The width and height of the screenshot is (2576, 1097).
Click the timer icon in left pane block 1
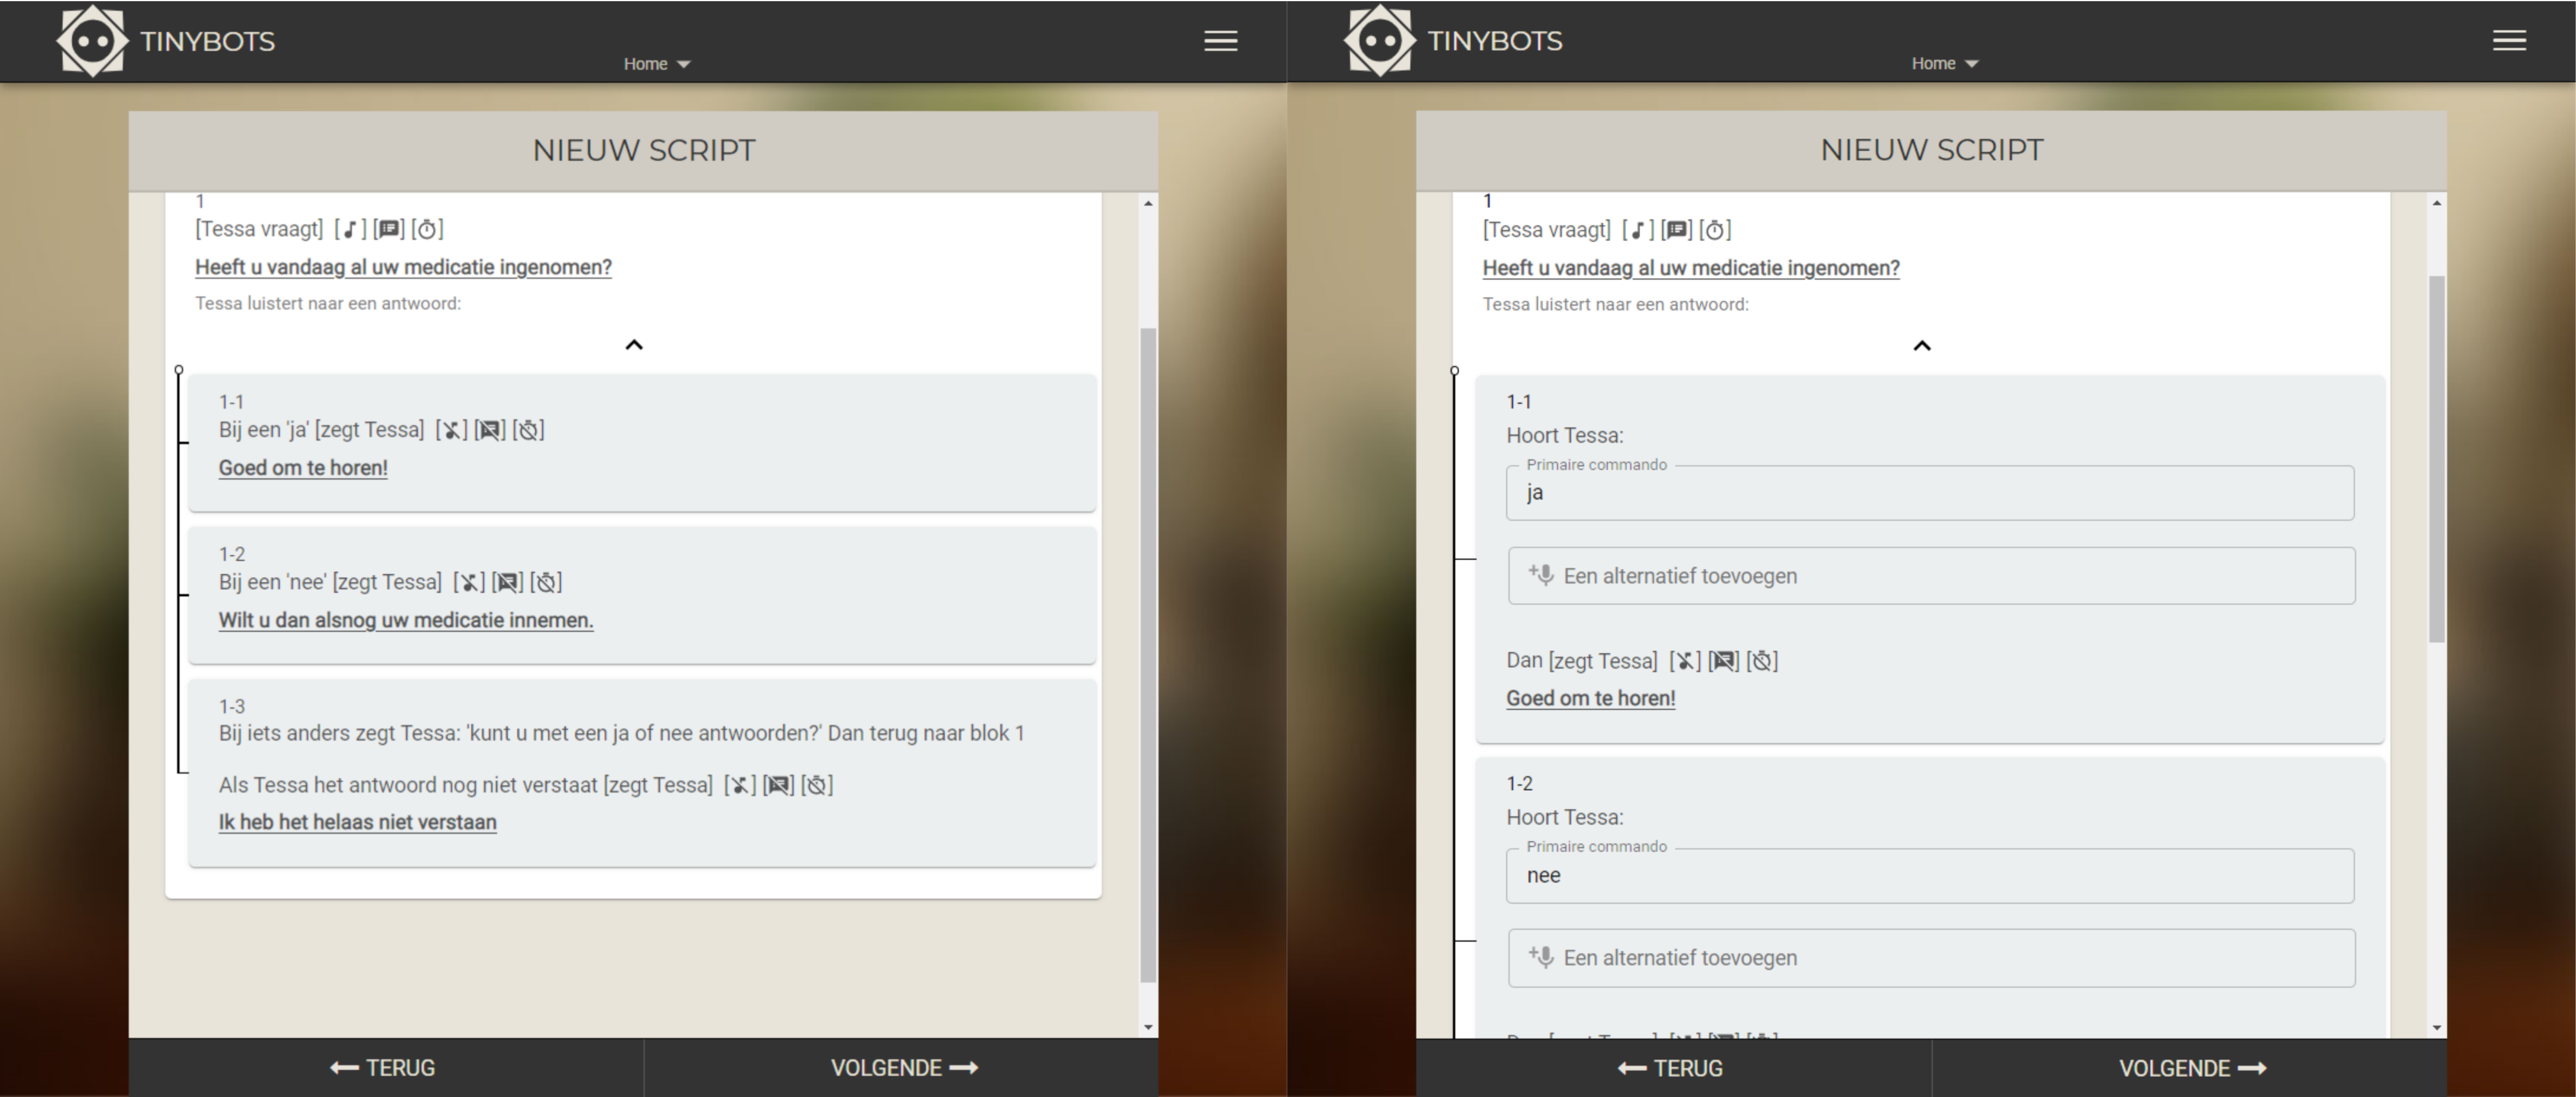(427, 229)
